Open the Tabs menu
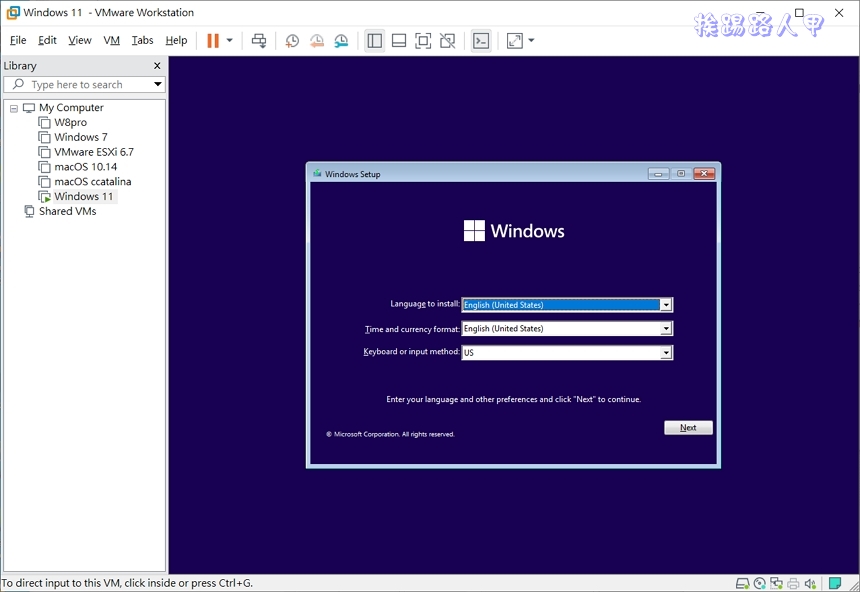 (x=142, y=40)
